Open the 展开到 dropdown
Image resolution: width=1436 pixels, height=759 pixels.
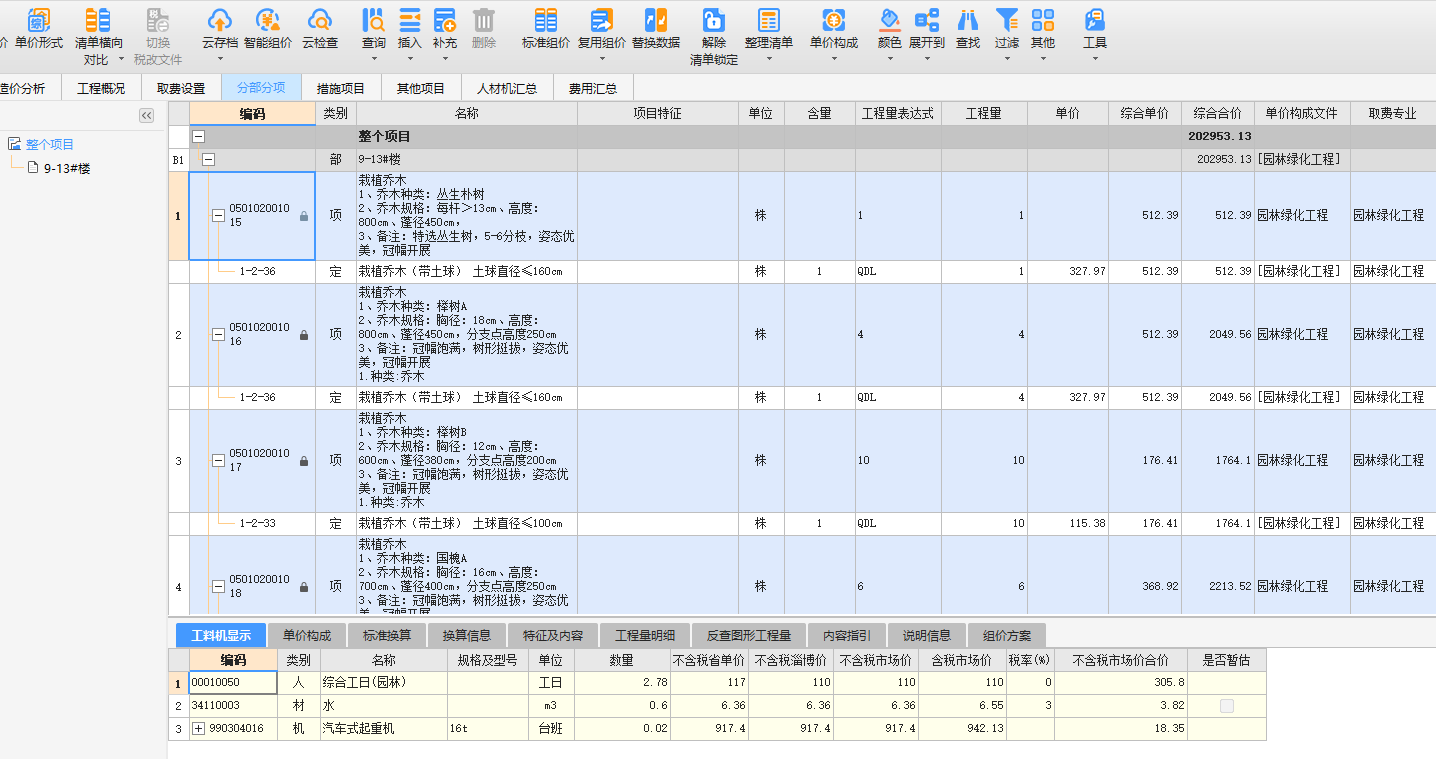pyautogui.click(x=926, y=58)
